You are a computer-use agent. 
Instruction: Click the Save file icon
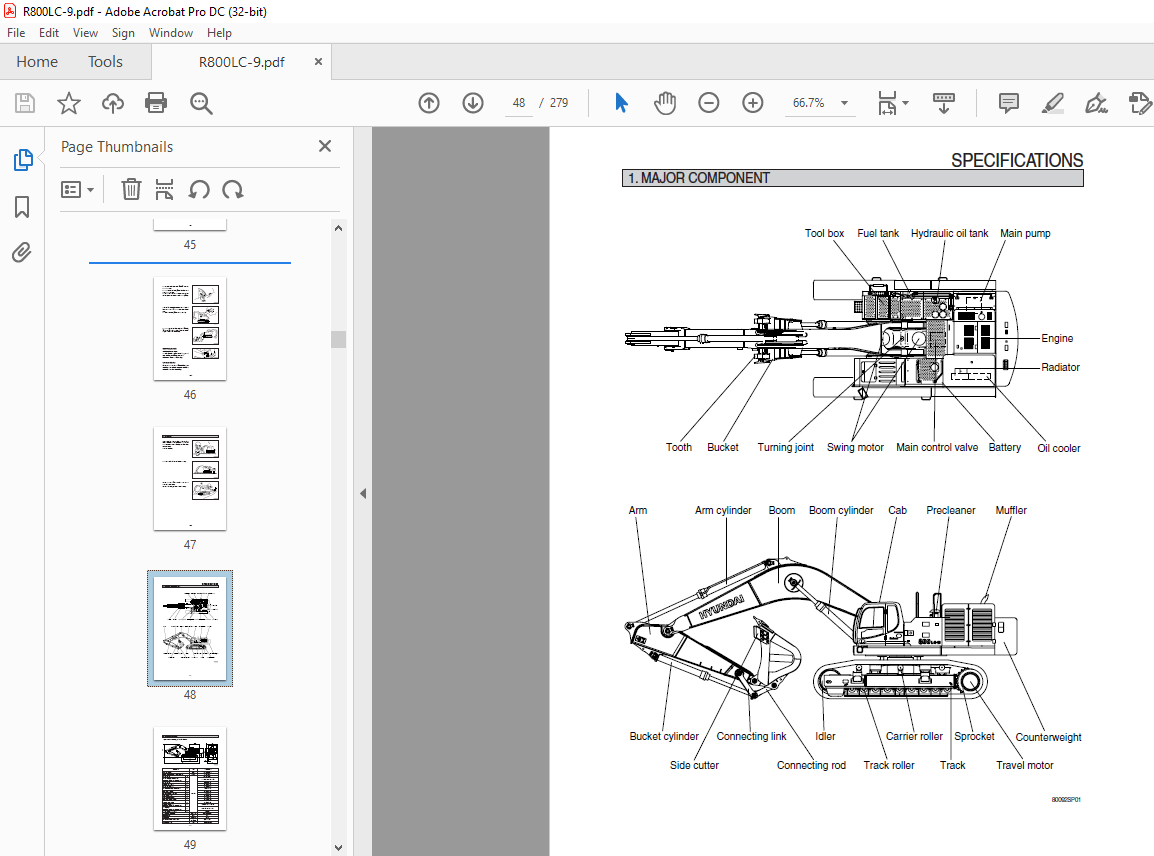25,103
